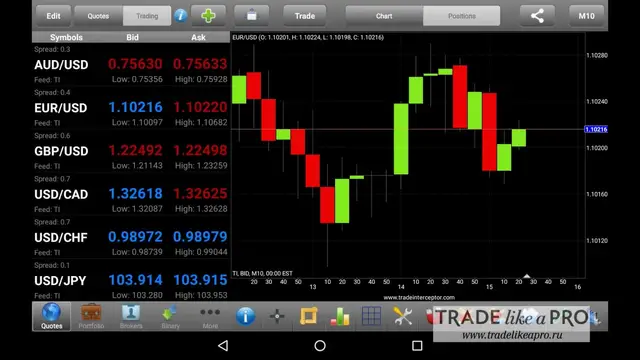This screenshot has height=360, width=640.
Task: Open the grid layout icon
Action: coord(371,316)
